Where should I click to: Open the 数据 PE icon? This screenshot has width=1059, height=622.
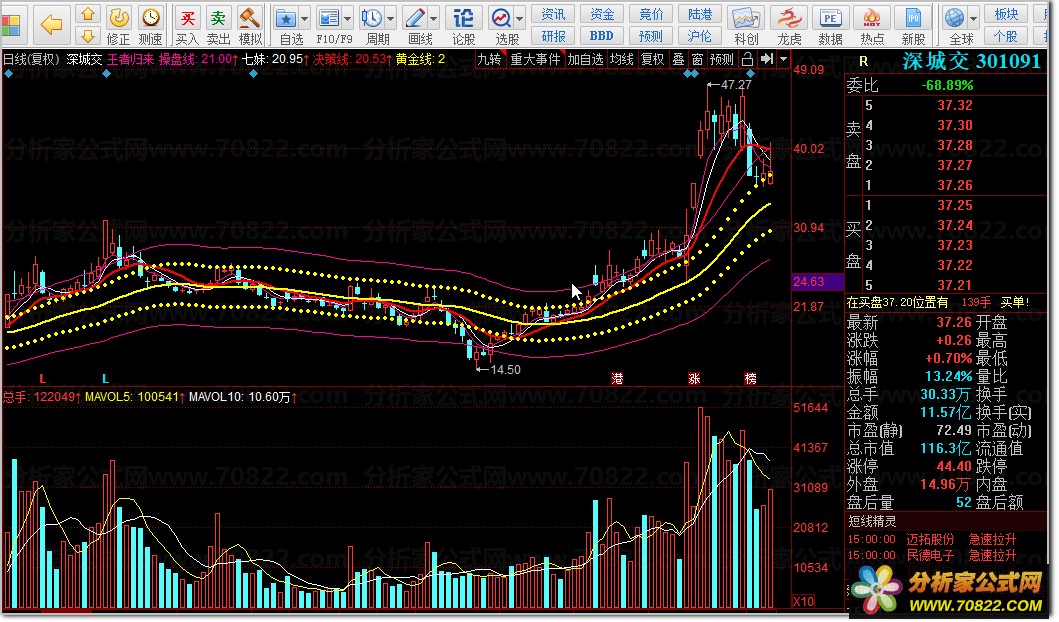point(830,19)
